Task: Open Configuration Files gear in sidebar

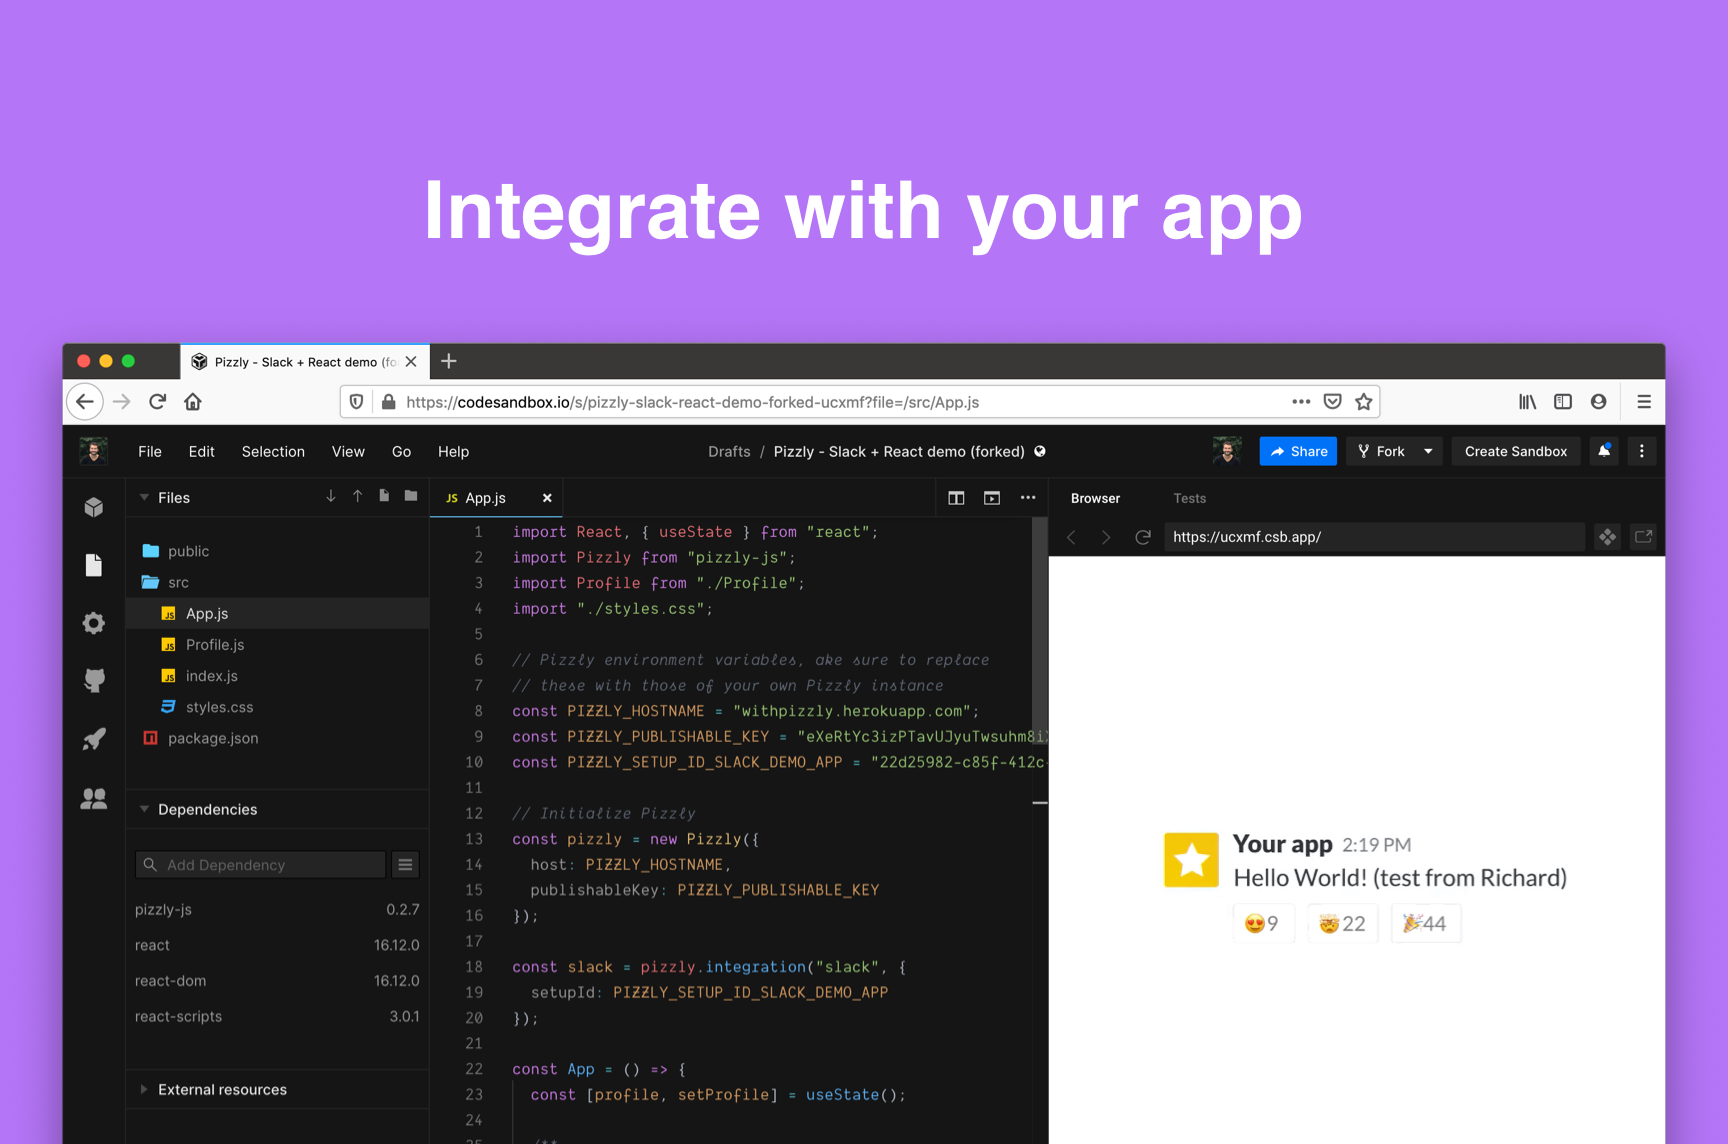Action: pyautogui.click(x=94, y=623)
